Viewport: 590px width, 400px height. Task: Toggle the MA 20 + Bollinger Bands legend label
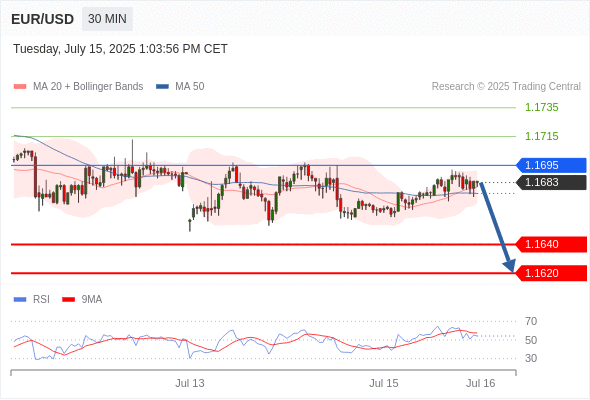point(88,87)
